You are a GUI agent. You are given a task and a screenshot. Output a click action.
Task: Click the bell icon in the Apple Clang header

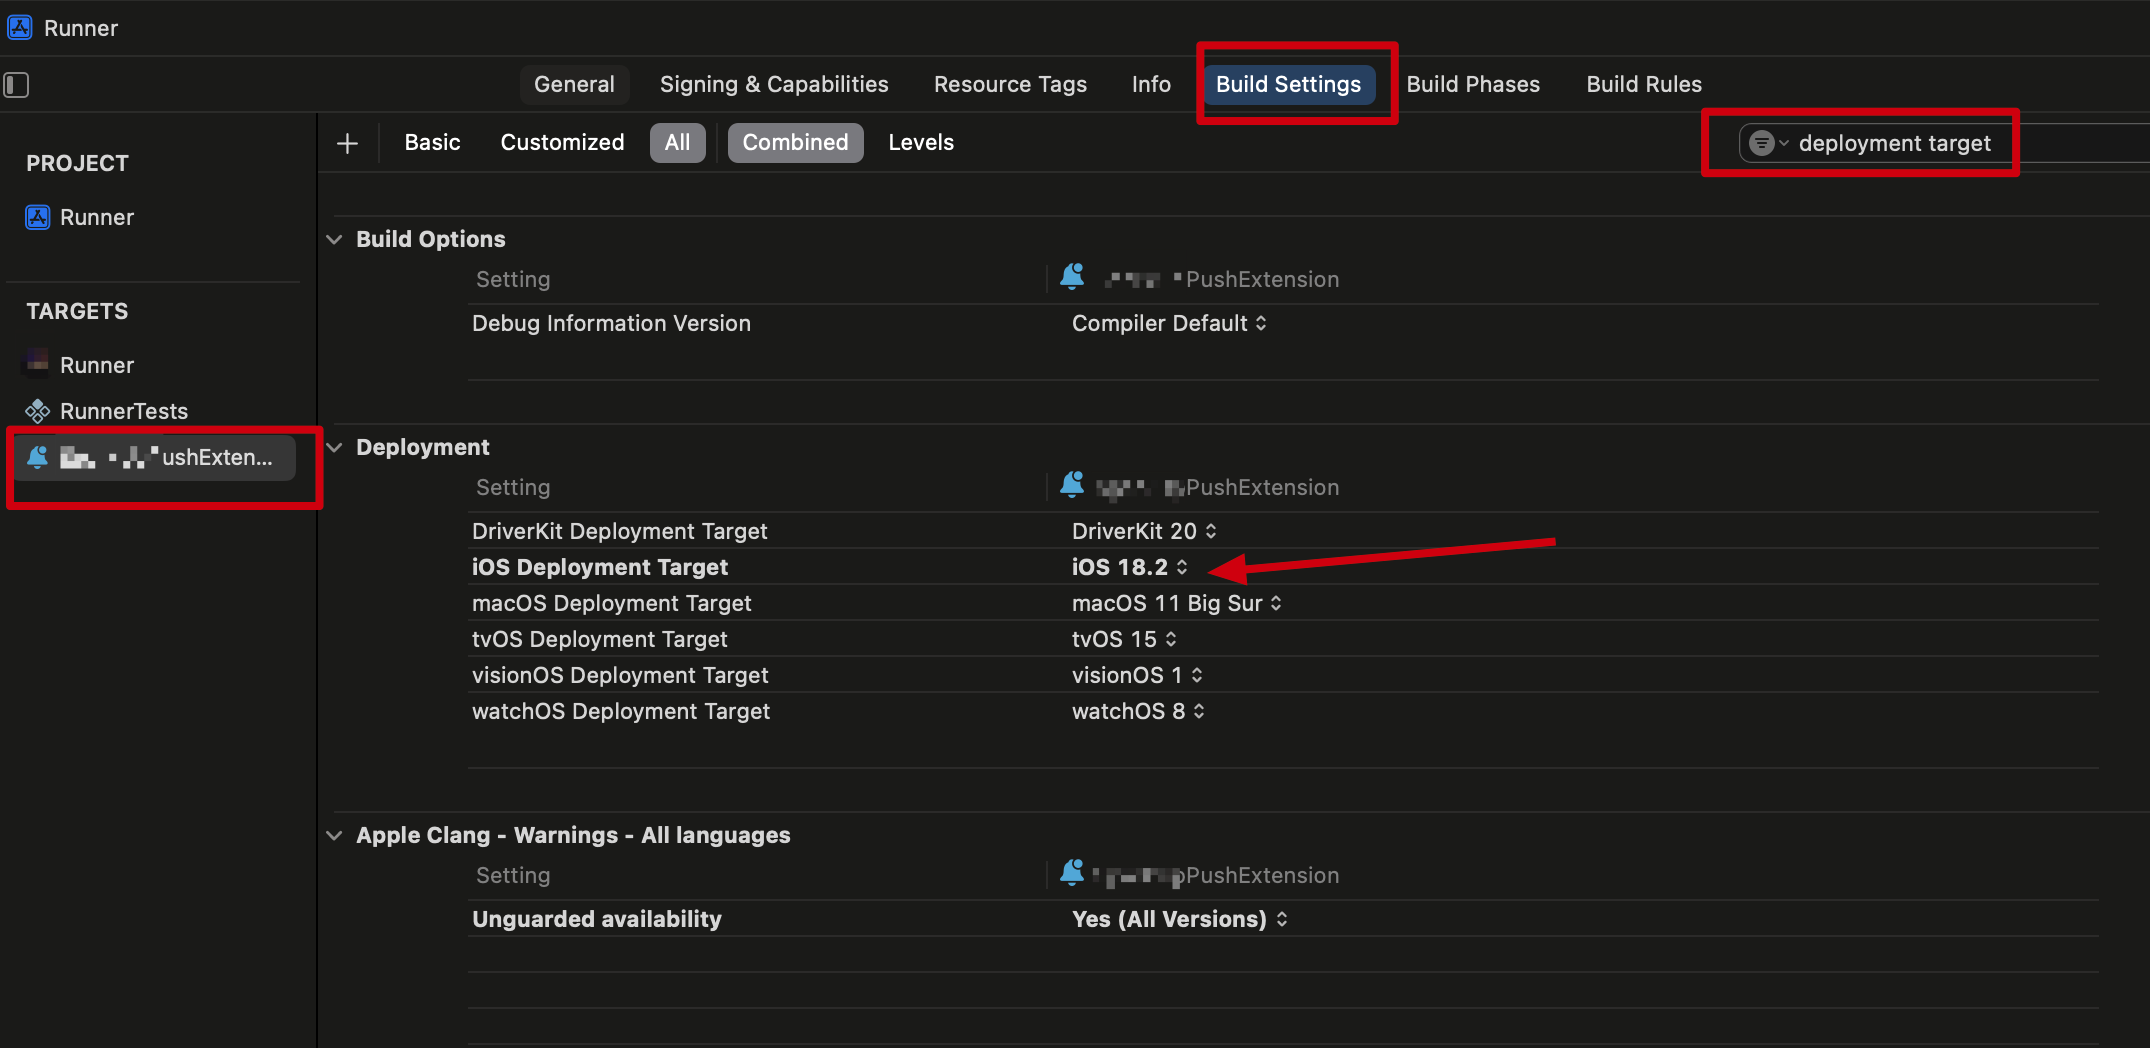(x=1072, y=872)
